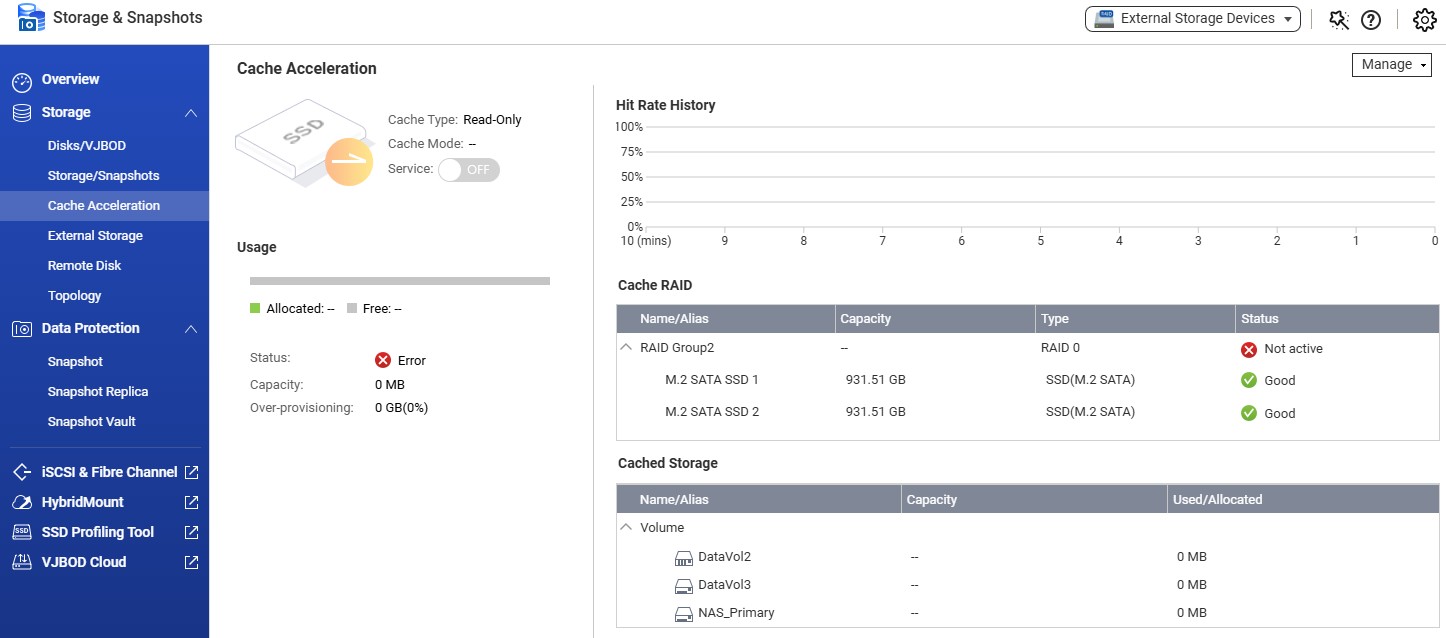Click the gray Free legend swatch

click(352, 309)
